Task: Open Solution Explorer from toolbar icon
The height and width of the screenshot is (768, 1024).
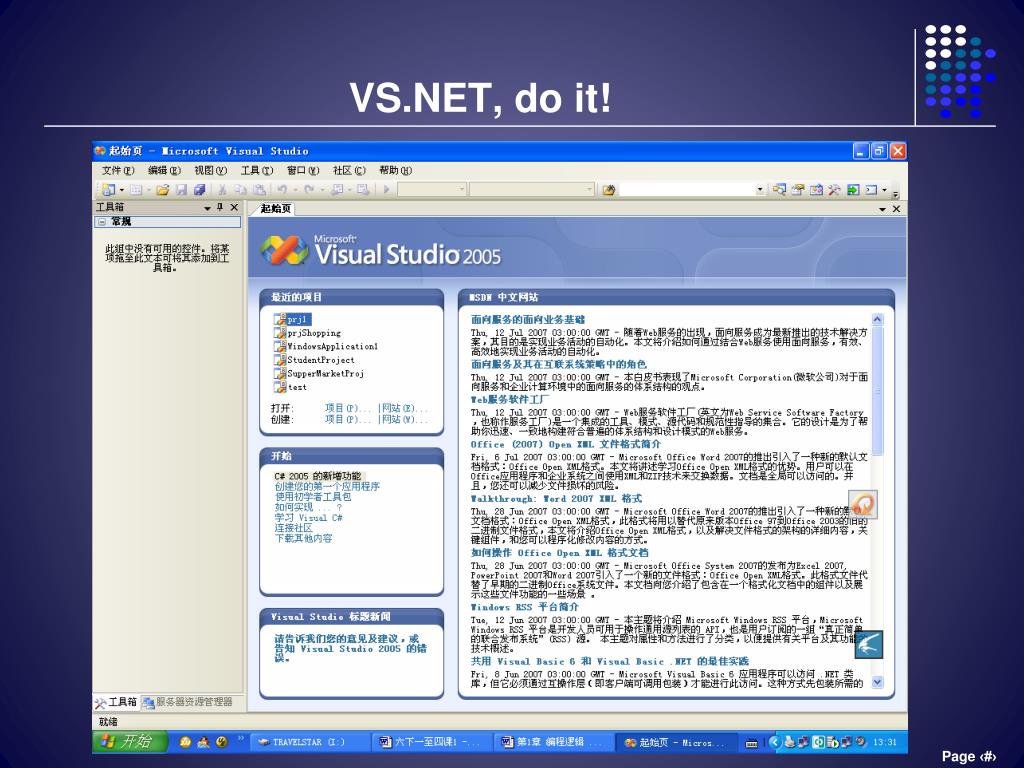Action: 779,189
